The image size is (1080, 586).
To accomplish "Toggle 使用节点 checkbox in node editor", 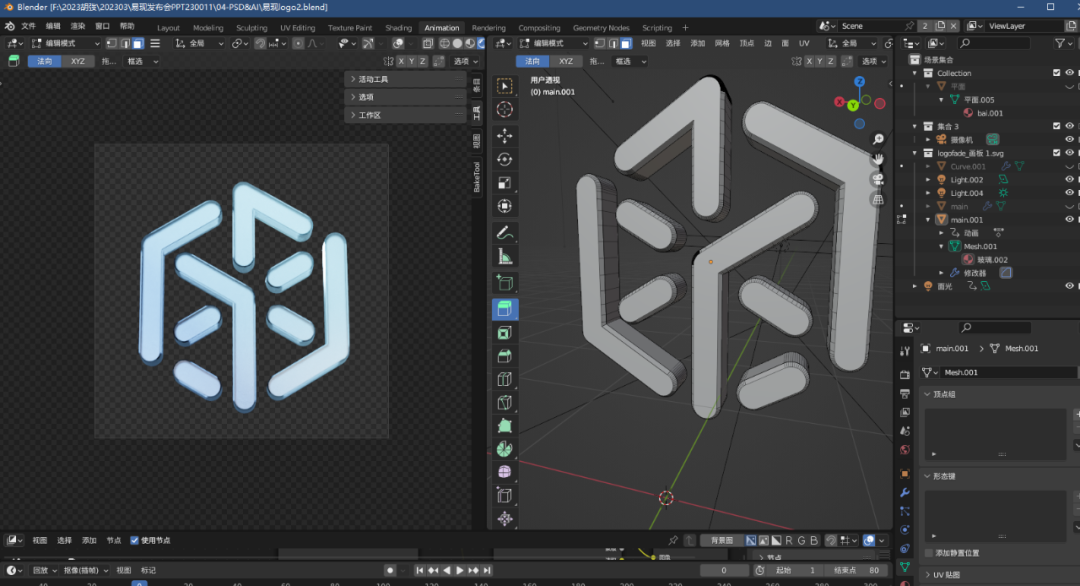I will click(x=134, y=541).
